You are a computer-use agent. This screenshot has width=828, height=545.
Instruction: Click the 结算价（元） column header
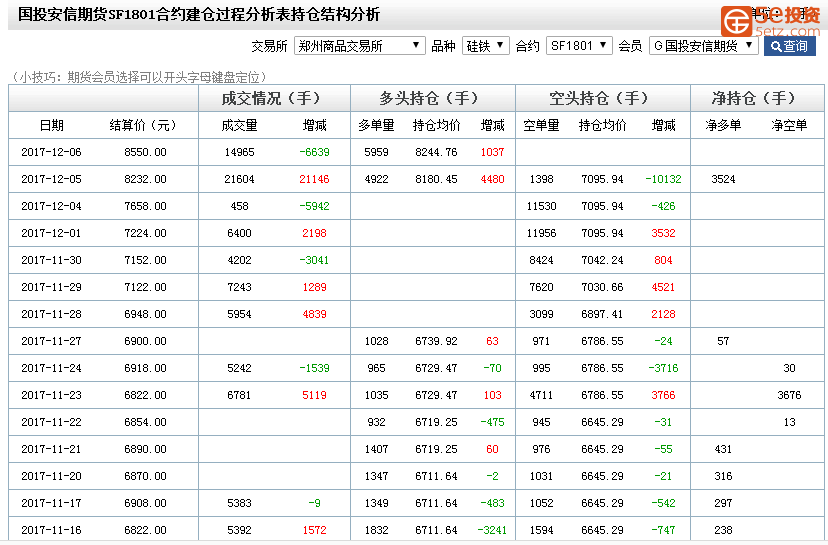(143, 125)
